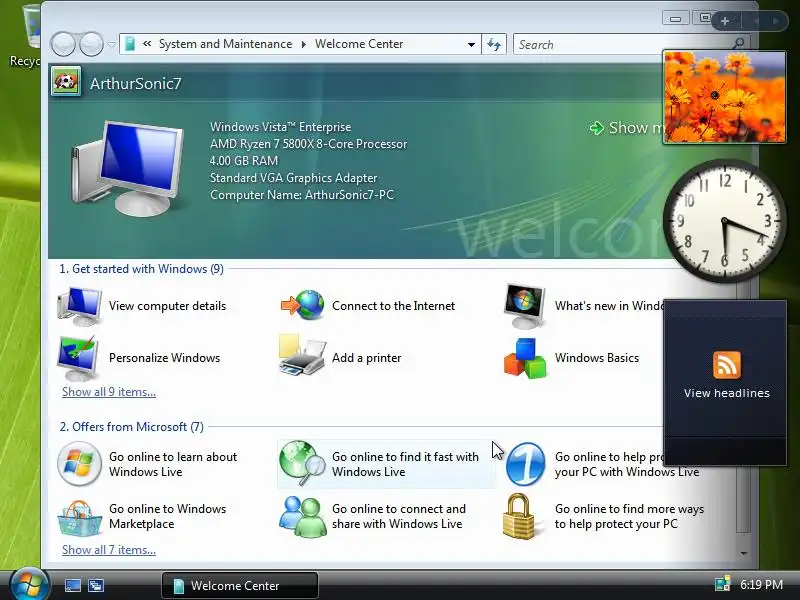This screenshot has height=600, width=800.
Task: Click View headlines in the feed gadget
Action: point(727,393)
